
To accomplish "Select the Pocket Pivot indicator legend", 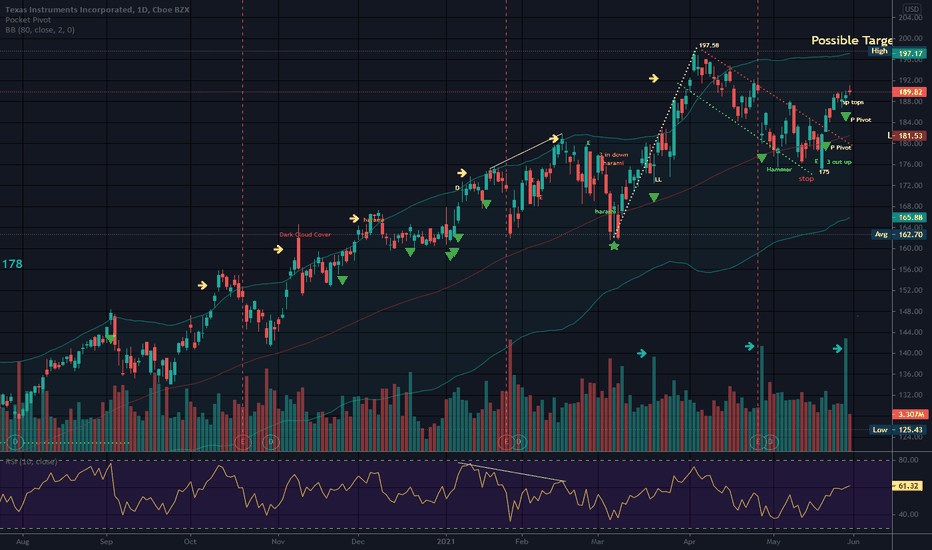I will pyautogui.click(x=28, y=20).
